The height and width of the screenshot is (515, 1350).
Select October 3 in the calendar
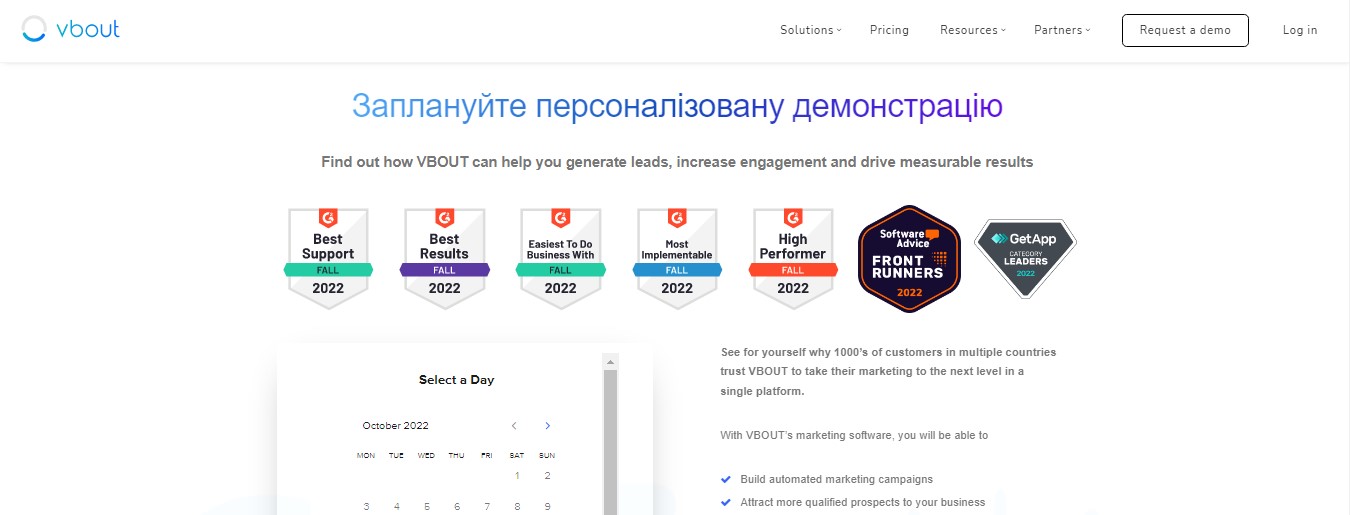click(x=366, y=507)
